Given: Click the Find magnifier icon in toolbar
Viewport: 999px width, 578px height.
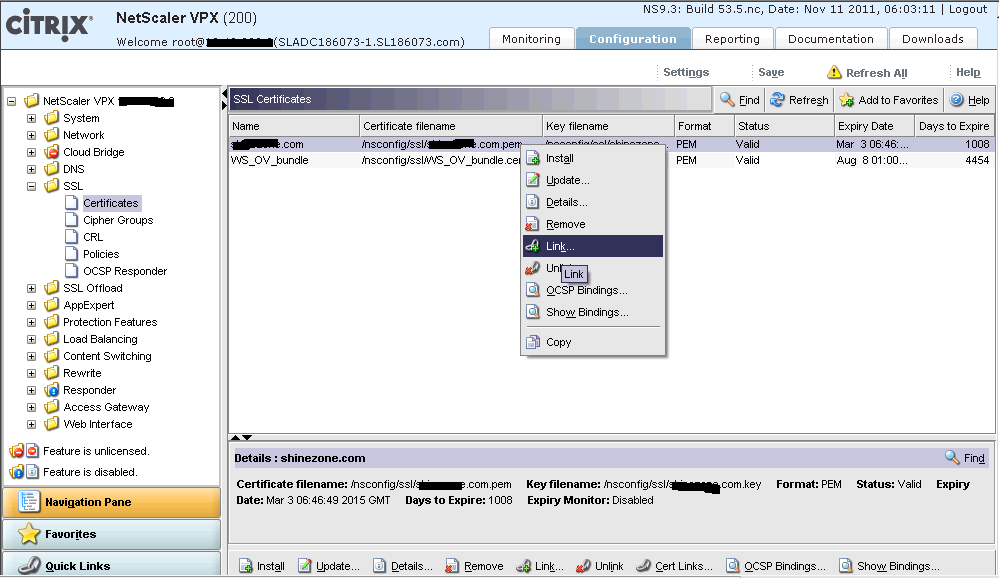Looking at the screenshot, I should tap(727, 100).
